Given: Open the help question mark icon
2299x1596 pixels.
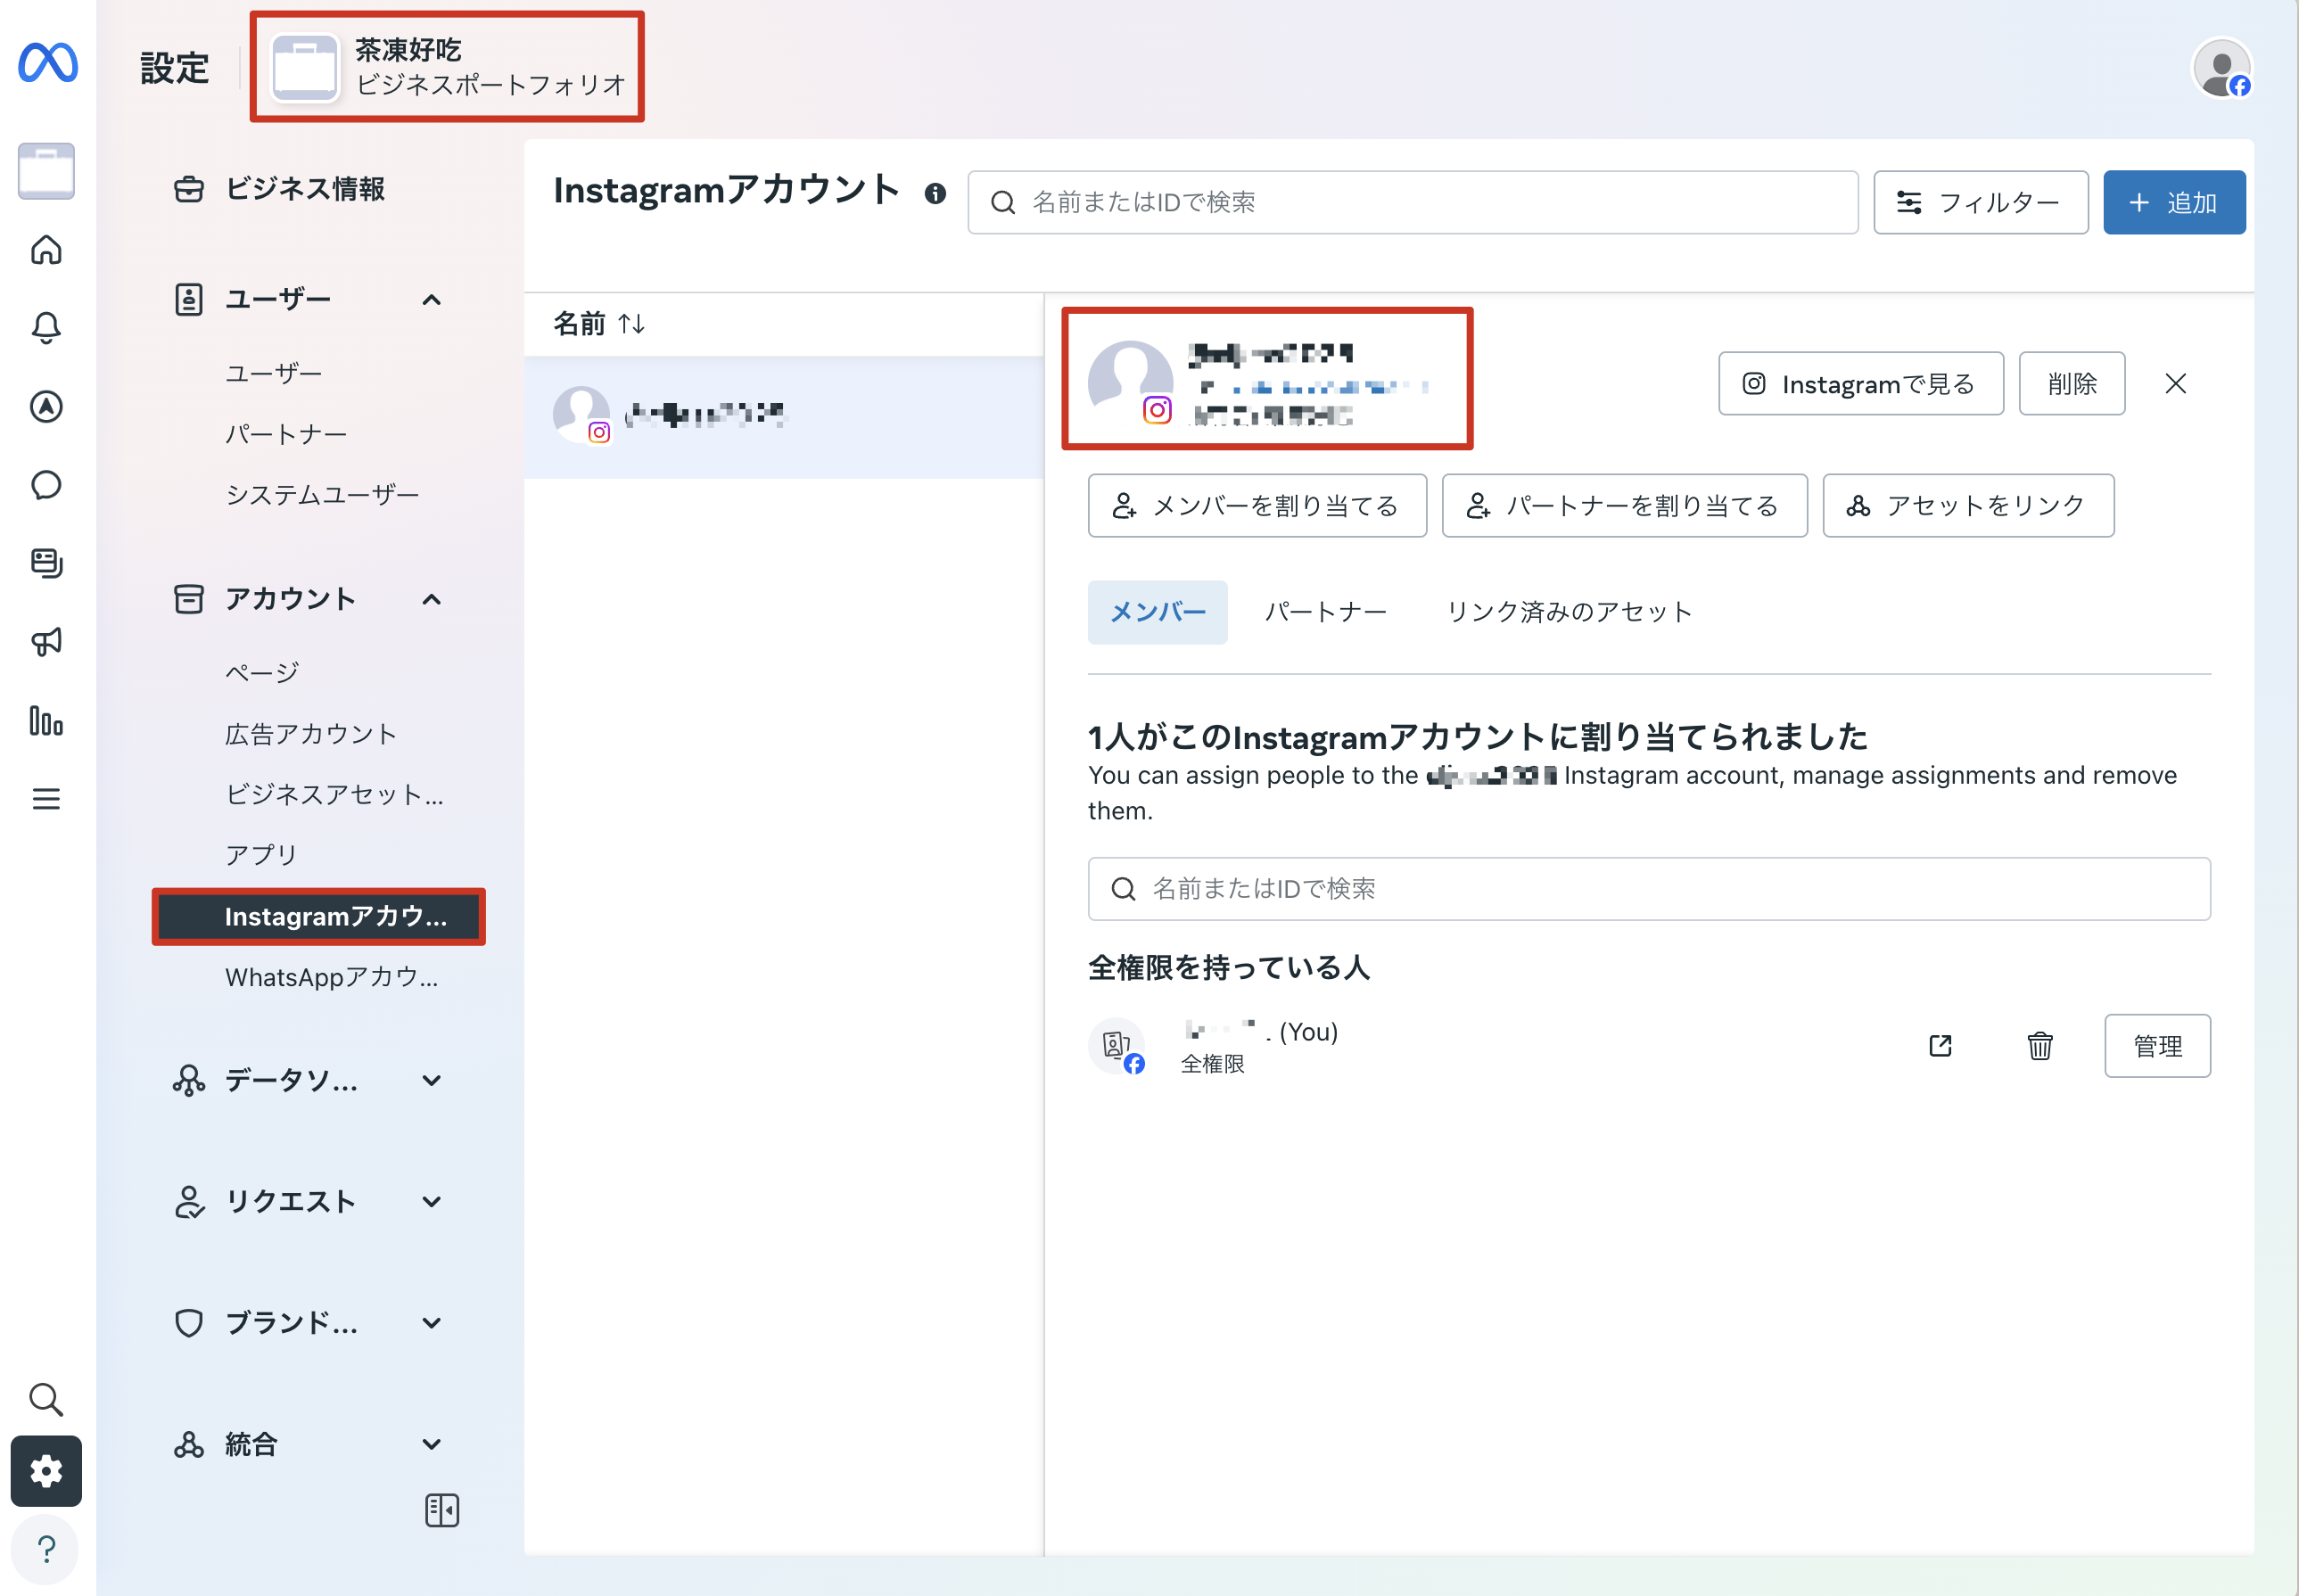Looking at the screenshot, I should coord(46,1549).
